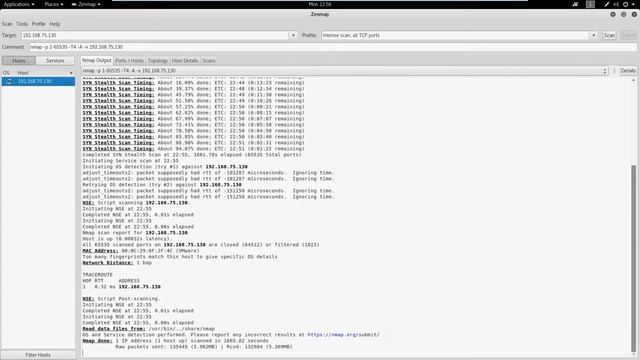
Task: Click the 'MAC Address:' line in output
Action: 141,251
